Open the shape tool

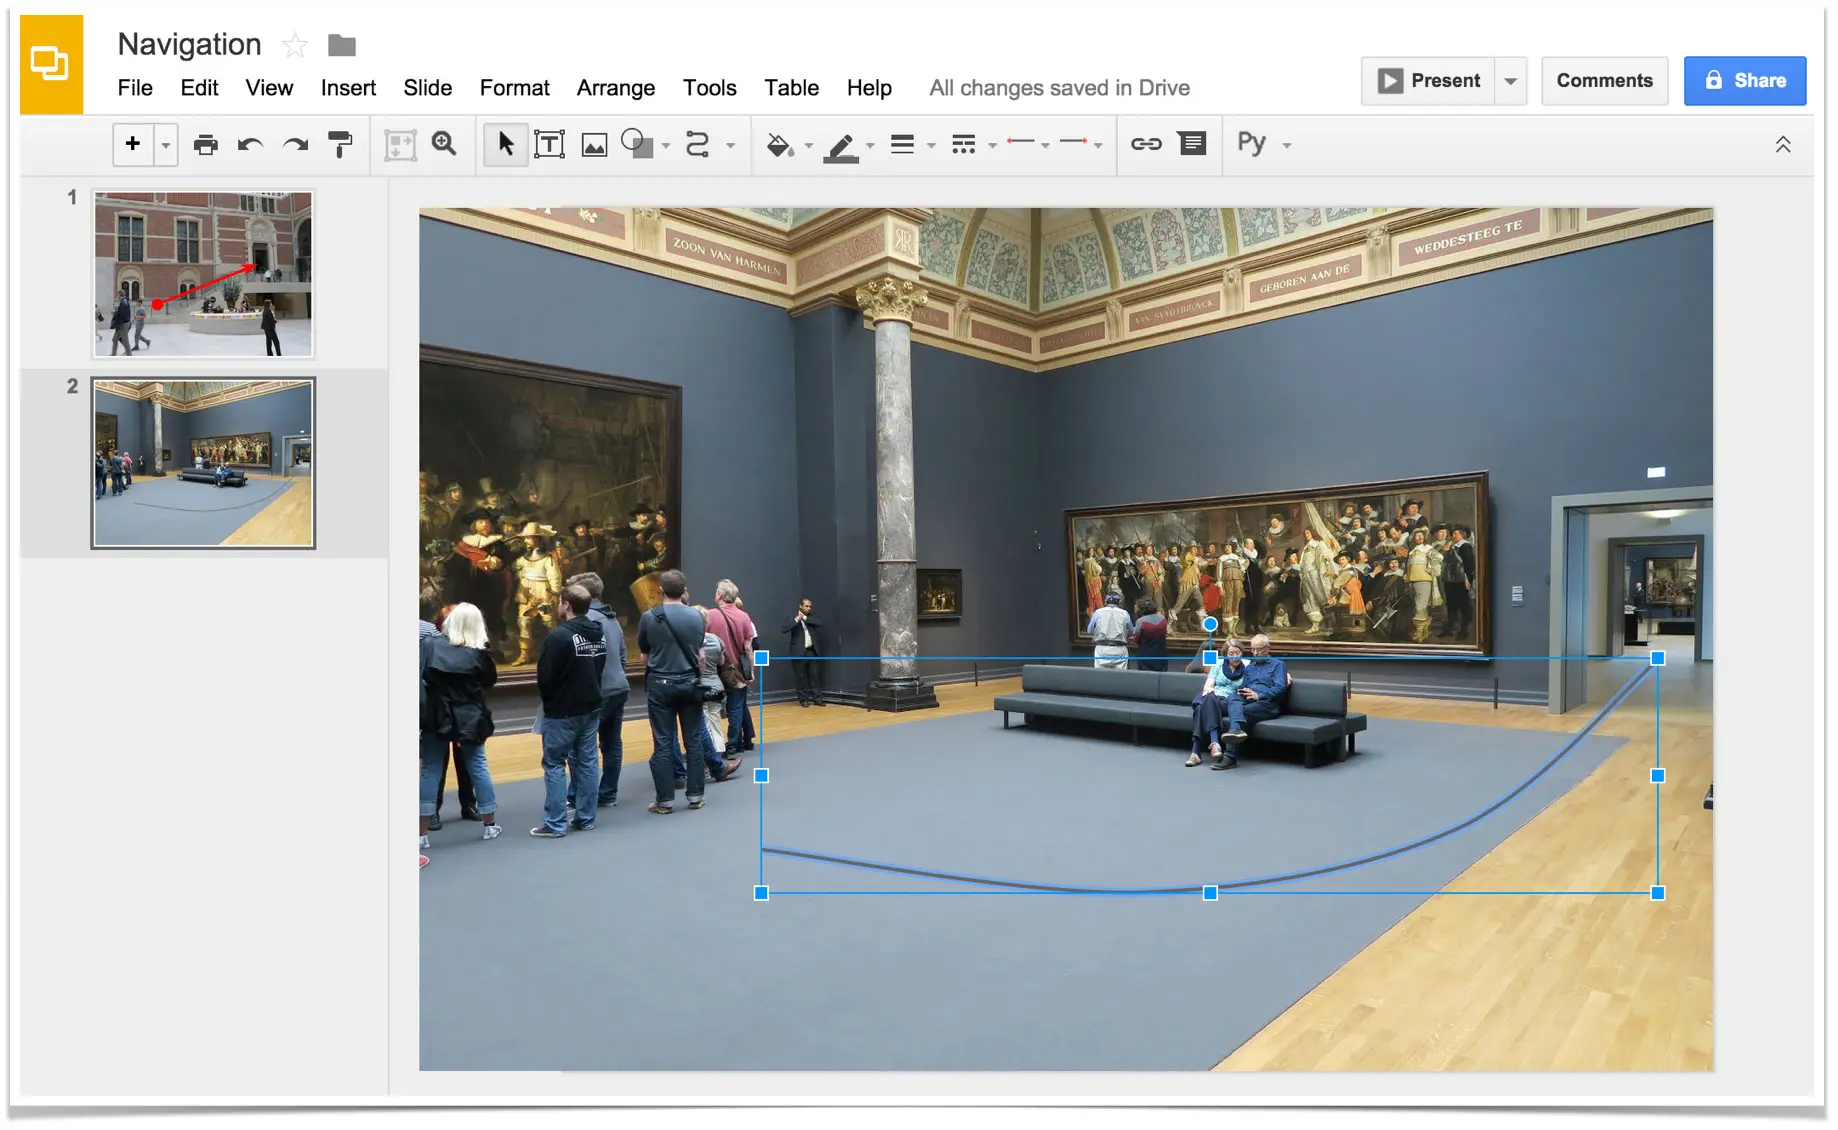[637, 144]
